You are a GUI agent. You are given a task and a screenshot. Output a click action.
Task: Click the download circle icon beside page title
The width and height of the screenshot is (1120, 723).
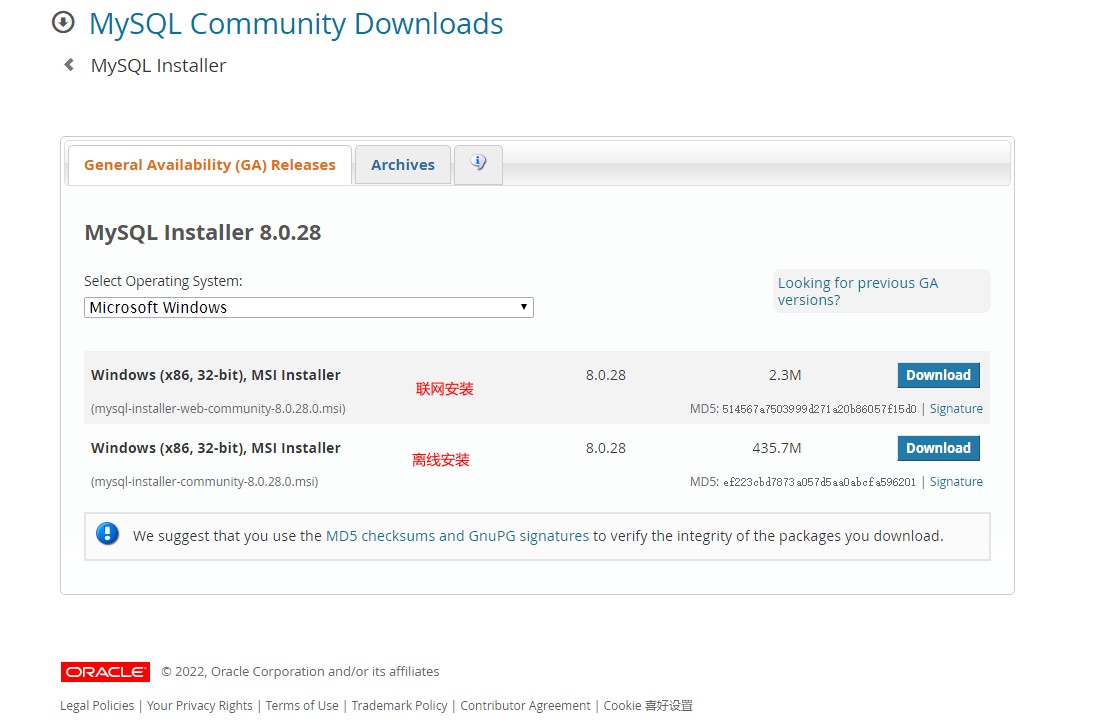pyautogui.click(x=63, y=23)
